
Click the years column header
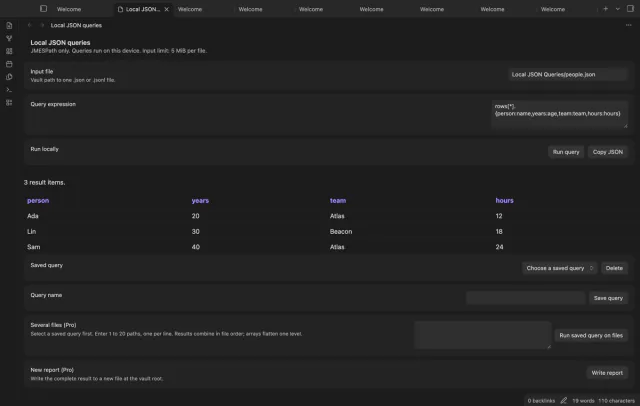pyautogui.click(x=200, y=201)
